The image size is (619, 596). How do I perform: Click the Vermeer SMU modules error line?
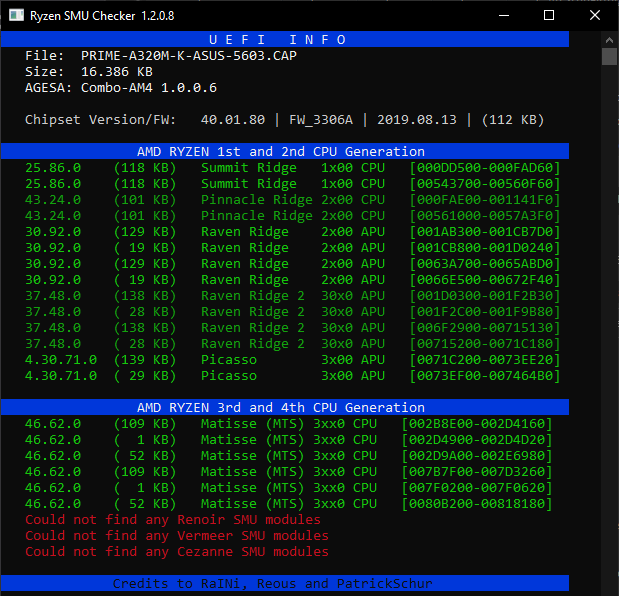click(177, 536)
